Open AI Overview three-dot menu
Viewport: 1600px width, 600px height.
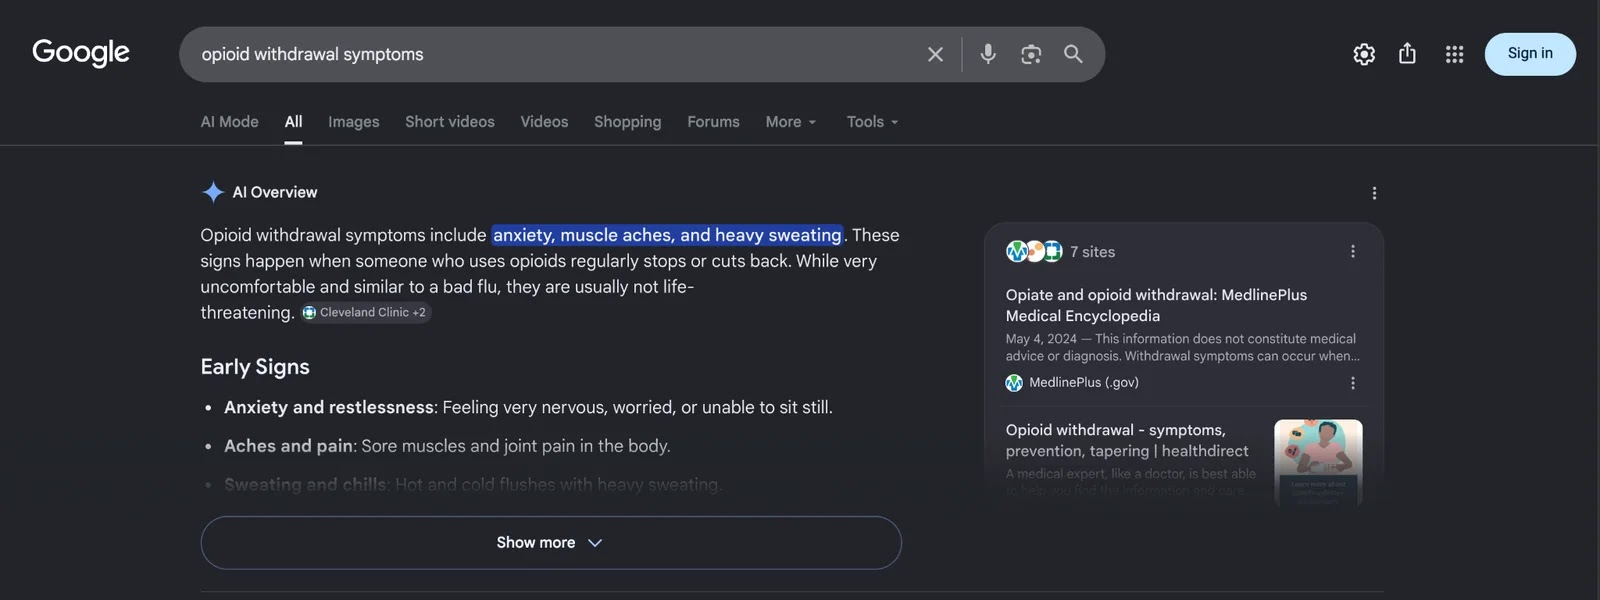1374,193
